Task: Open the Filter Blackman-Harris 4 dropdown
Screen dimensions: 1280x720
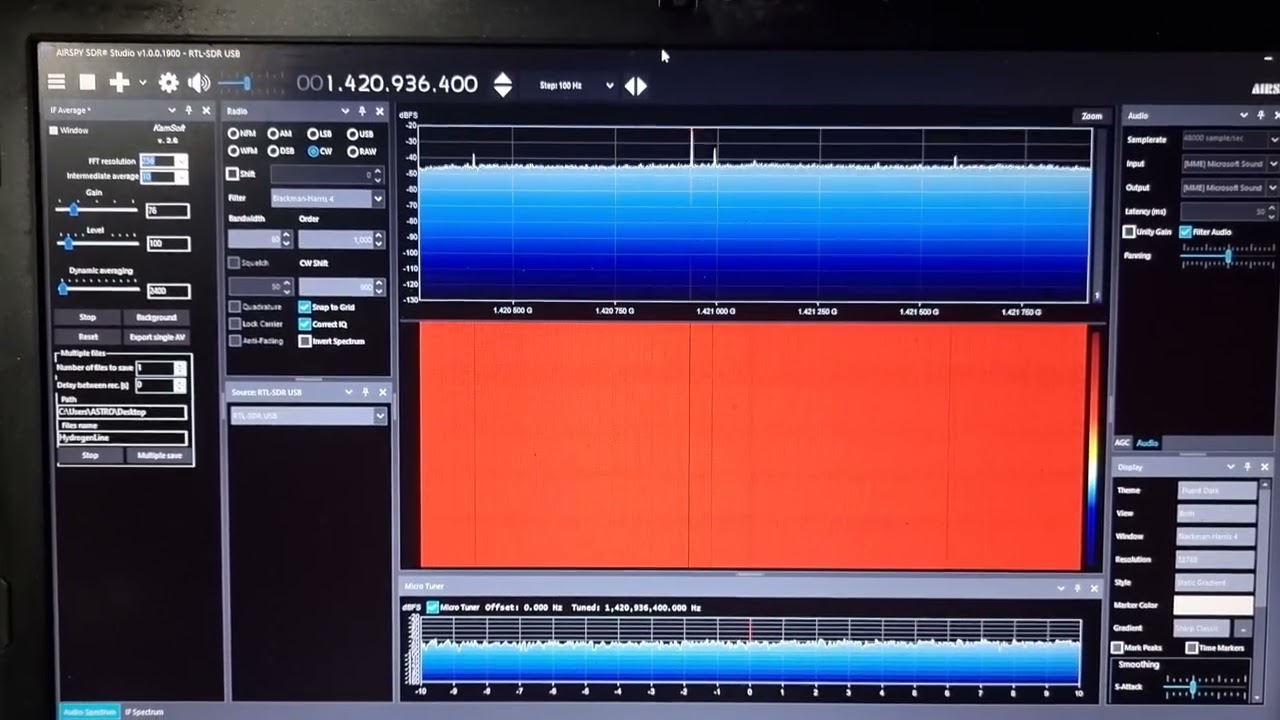Action: tap(328, 199)
